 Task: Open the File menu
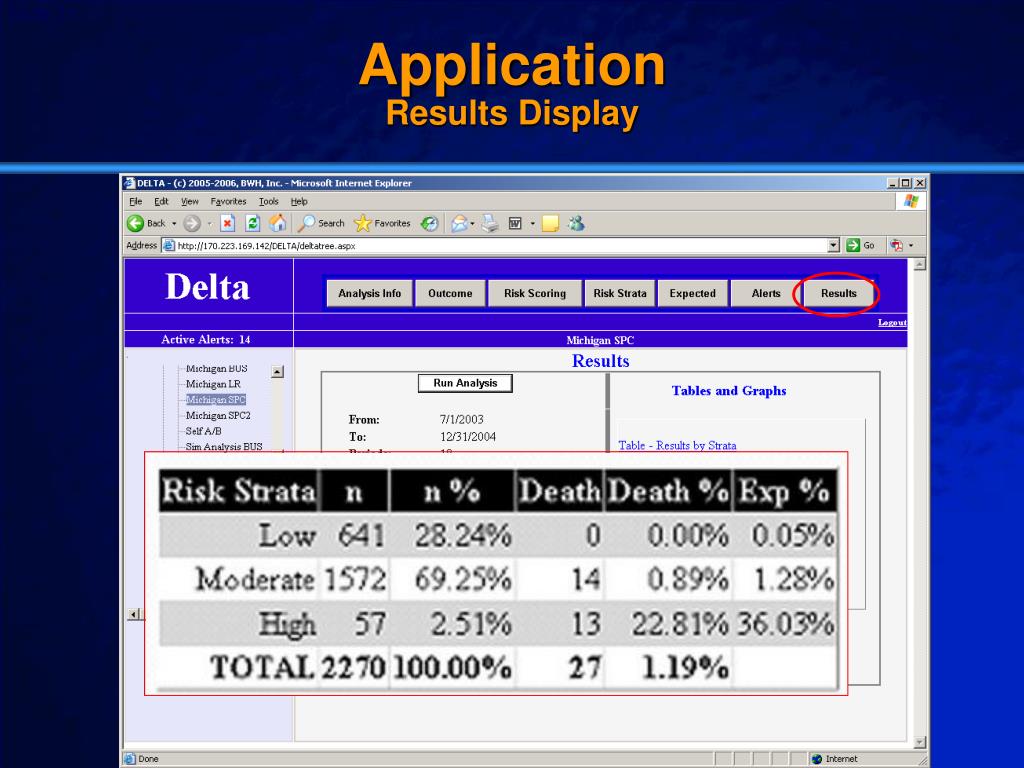pos(135,201)
